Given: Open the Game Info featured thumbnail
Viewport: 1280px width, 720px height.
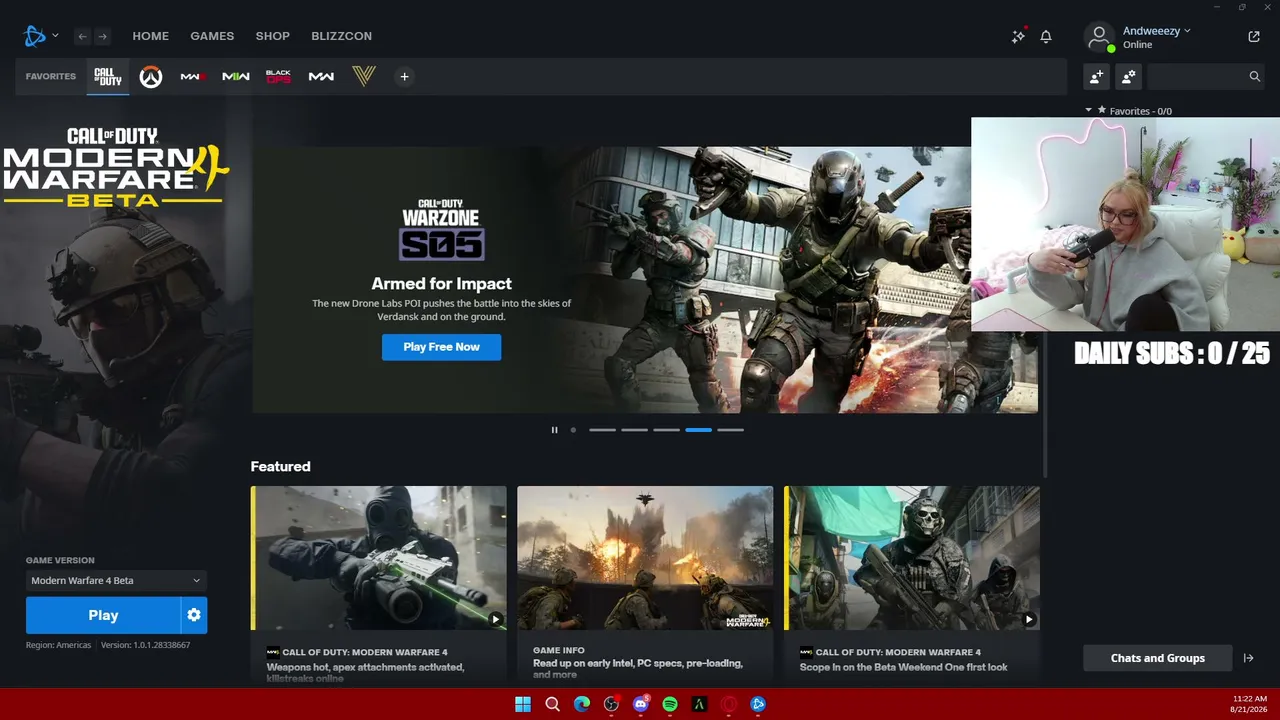Looking at the screenshot, I should (645, 558).
